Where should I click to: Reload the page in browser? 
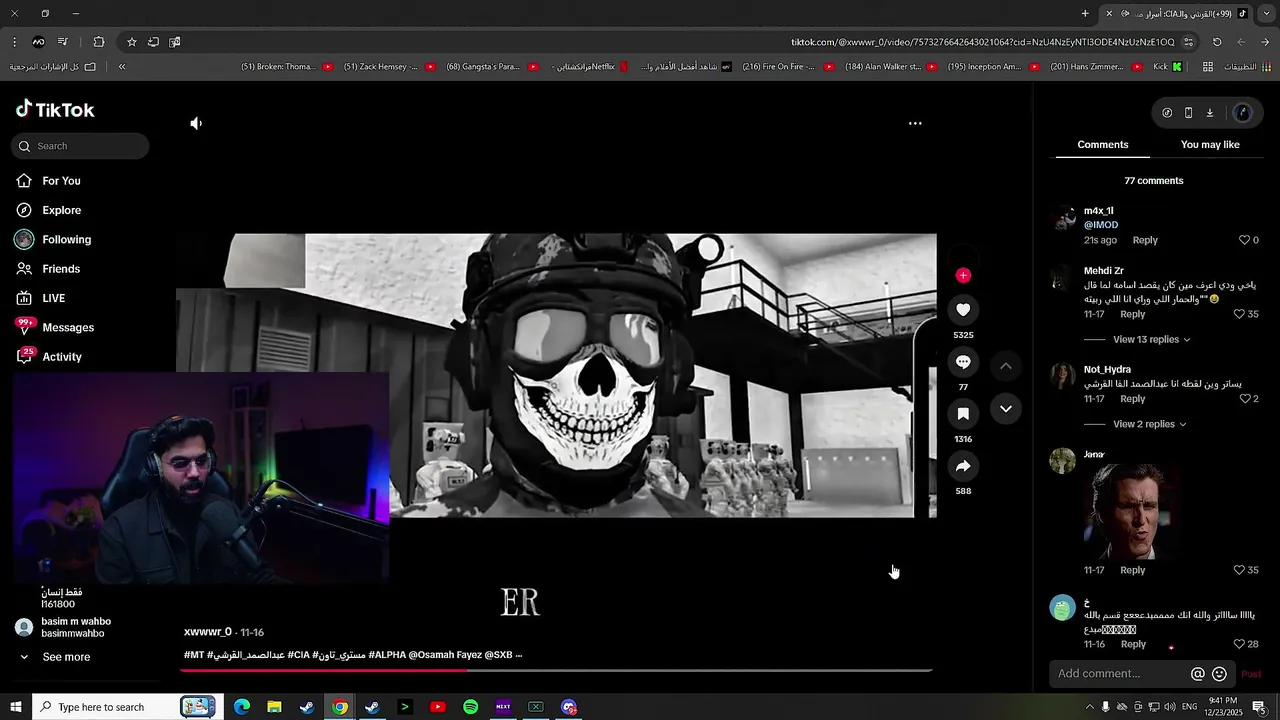pos(1217,42)
